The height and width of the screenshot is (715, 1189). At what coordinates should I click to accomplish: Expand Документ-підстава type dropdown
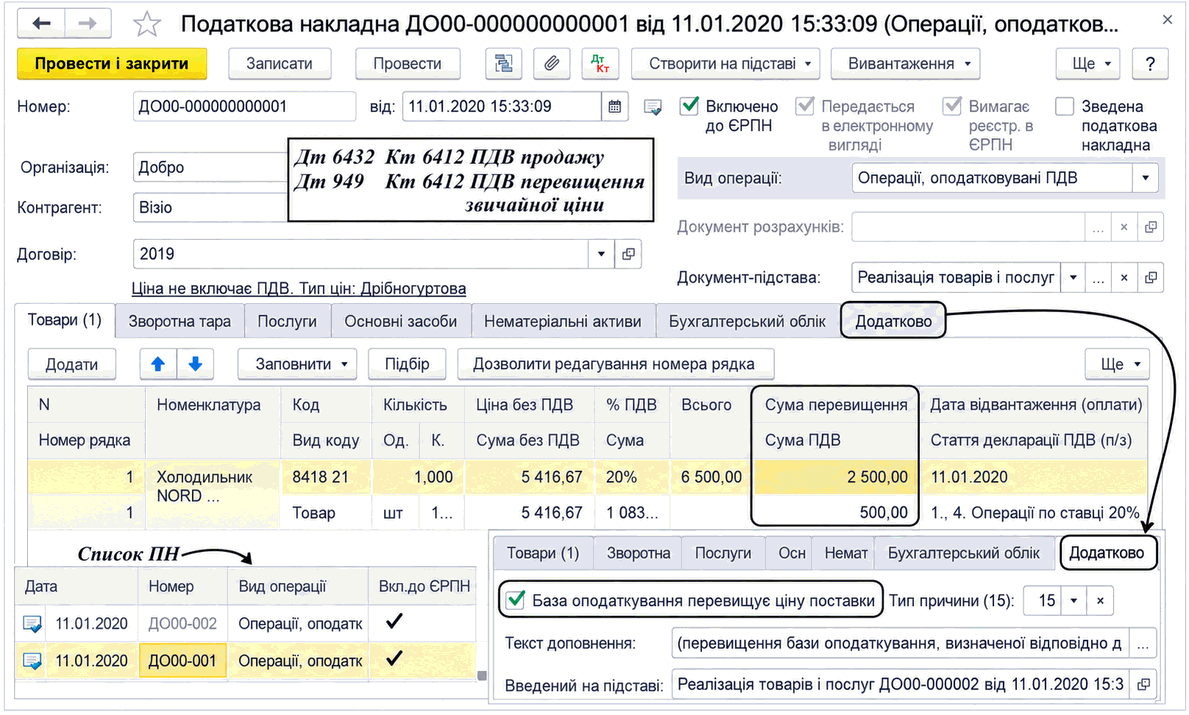click(x=1073, y=278)
